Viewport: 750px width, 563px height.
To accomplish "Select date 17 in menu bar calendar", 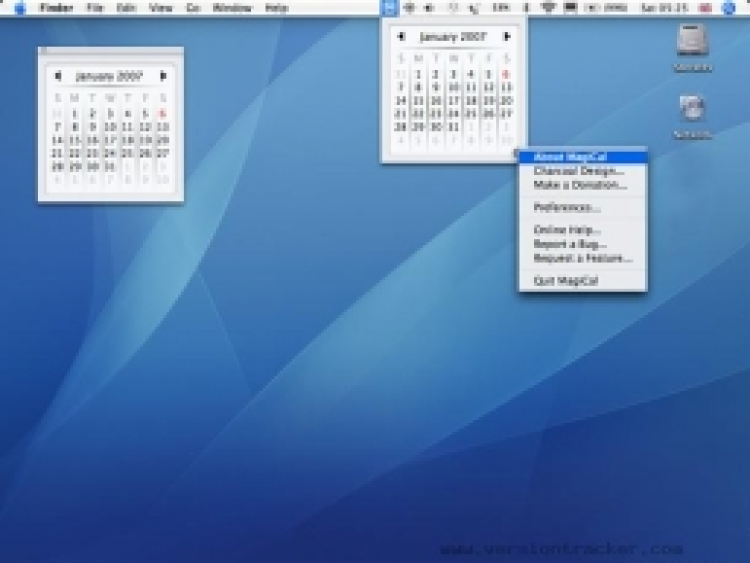I will pyautogui.click(x=453, y=100).
